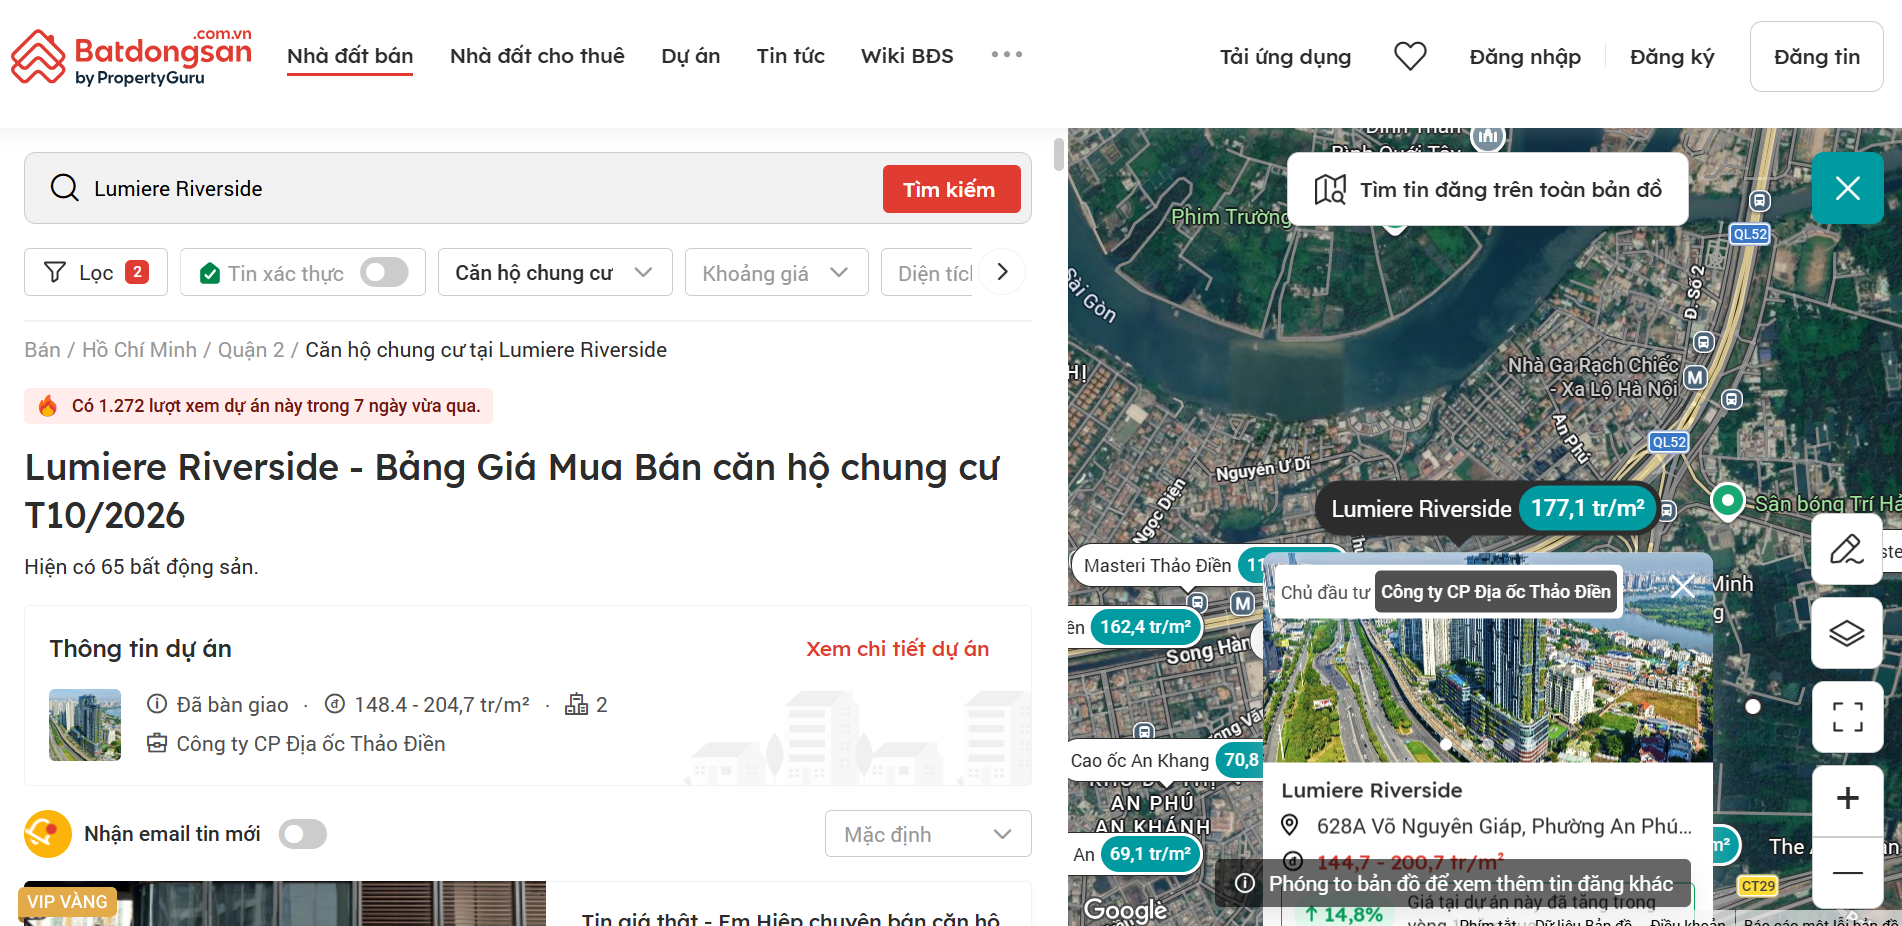Image resolution: width=1902 pixels, height=926 pixels.
Task: Toggle Nhận email tin mới switch
Action: pos(302,834)
